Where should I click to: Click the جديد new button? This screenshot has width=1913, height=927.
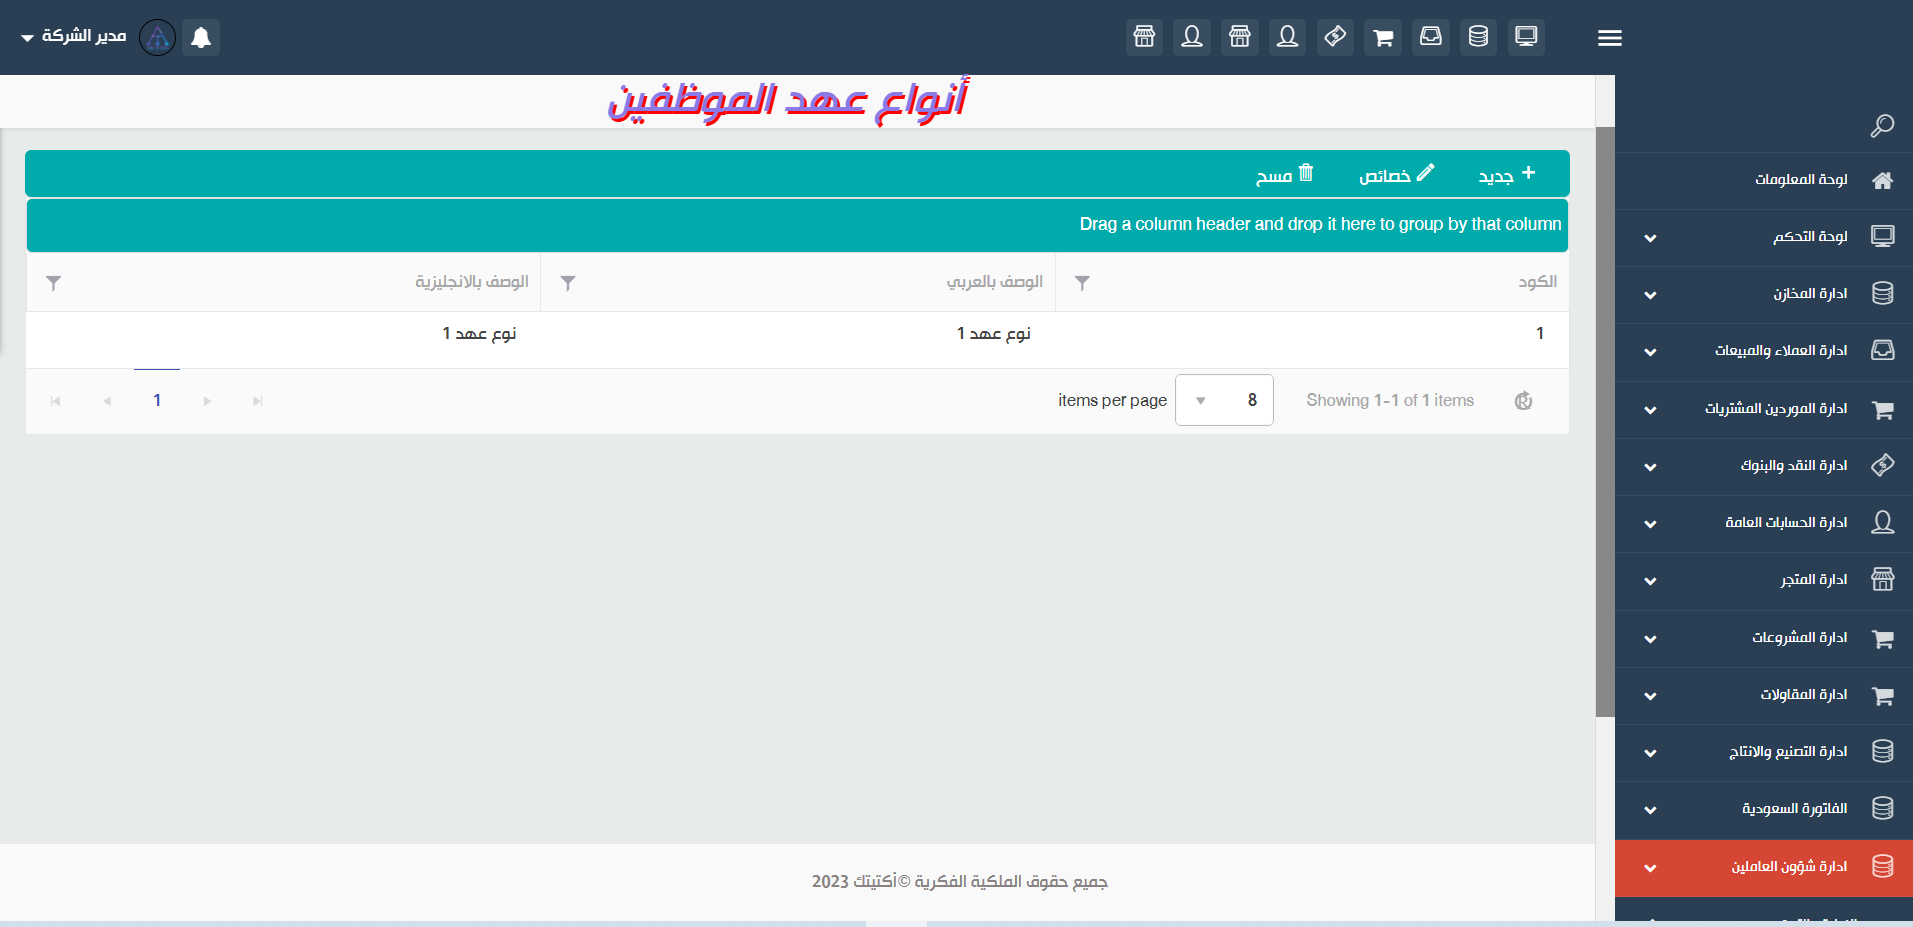click(x=1507, y=175)
